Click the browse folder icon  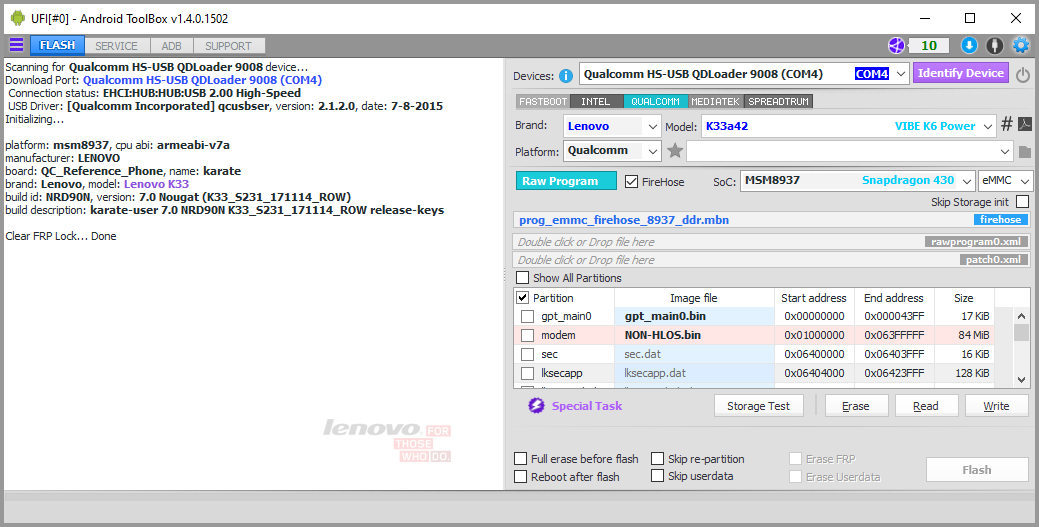coord(1024,152)
